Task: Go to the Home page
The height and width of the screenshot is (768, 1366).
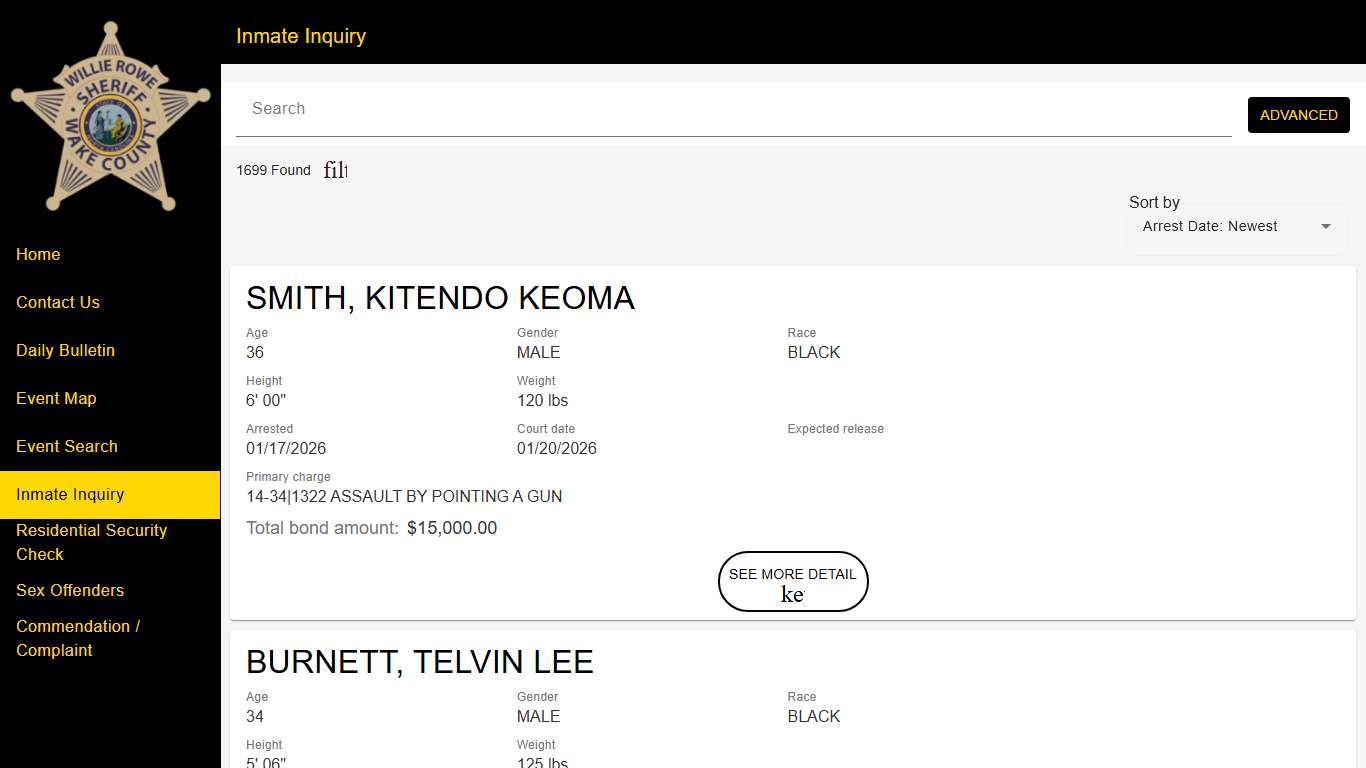Action: click(x=38, y=255)
